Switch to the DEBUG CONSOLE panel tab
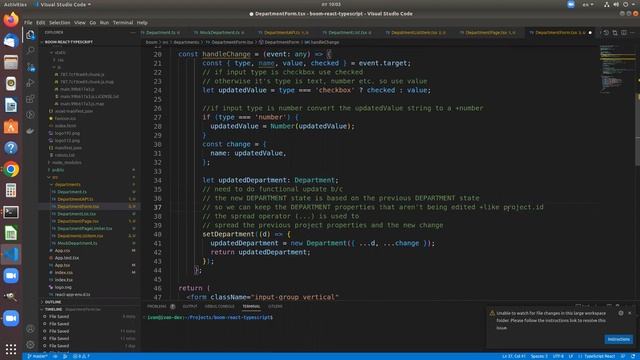Image resolution: width=640 pixels, height=360 pixels. tap(220, 306)
